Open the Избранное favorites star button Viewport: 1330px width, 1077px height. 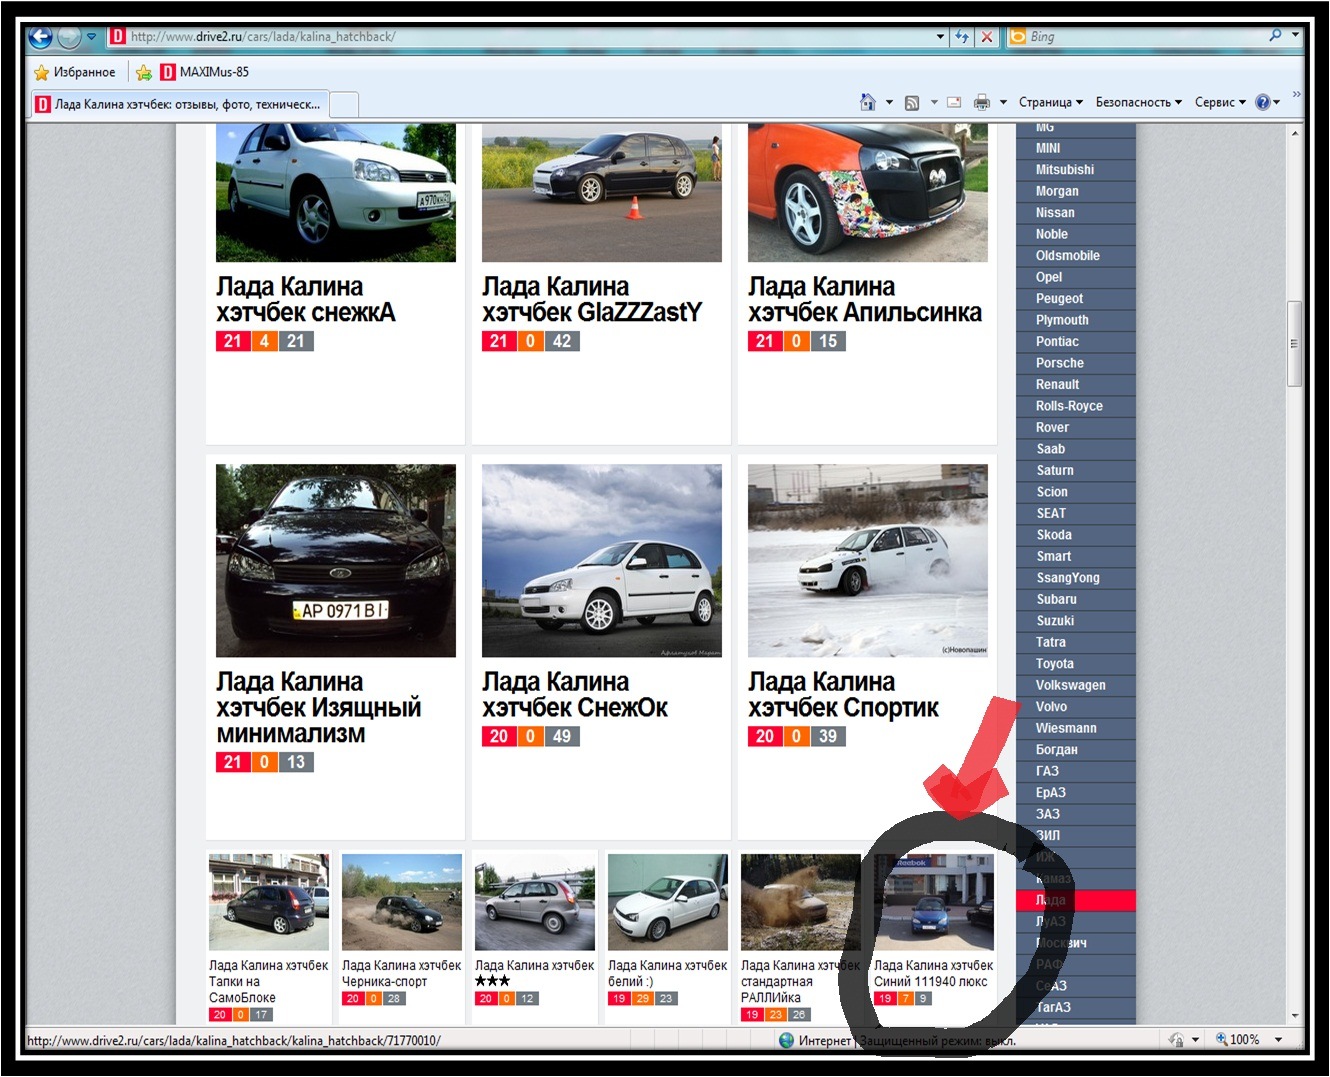[x=75, y=72]
